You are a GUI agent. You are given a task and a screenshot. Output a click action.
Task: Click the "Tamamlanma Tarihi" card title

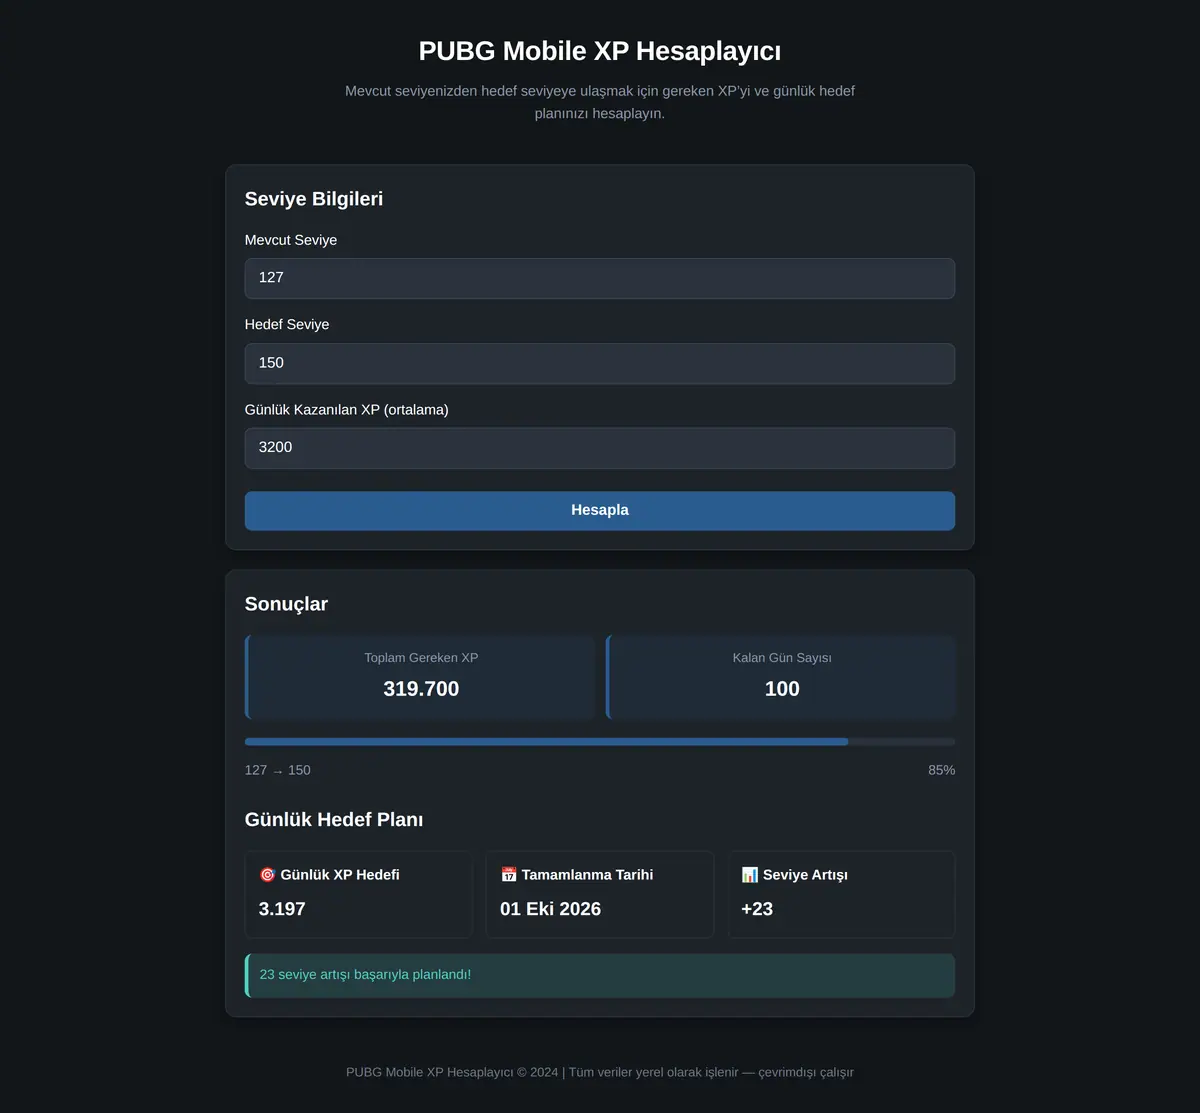(x=587, y=875)
